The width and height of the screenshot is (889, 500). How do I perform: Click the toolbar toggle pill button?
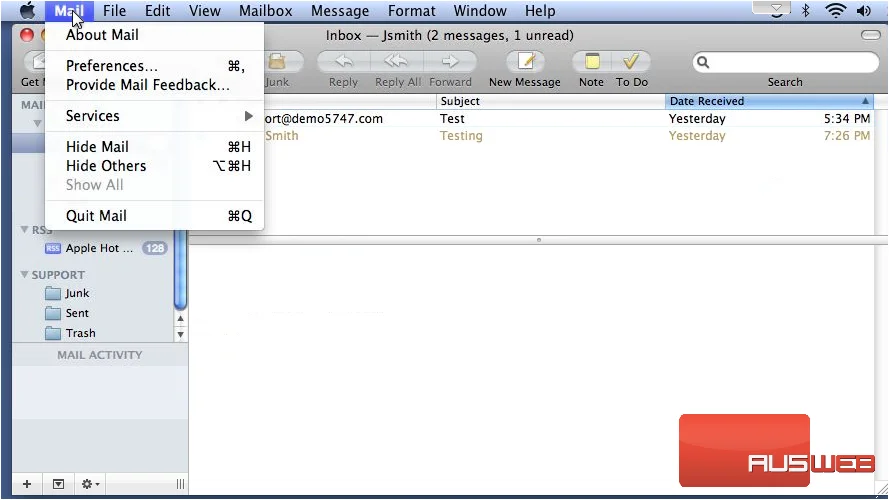pos(870,35)
